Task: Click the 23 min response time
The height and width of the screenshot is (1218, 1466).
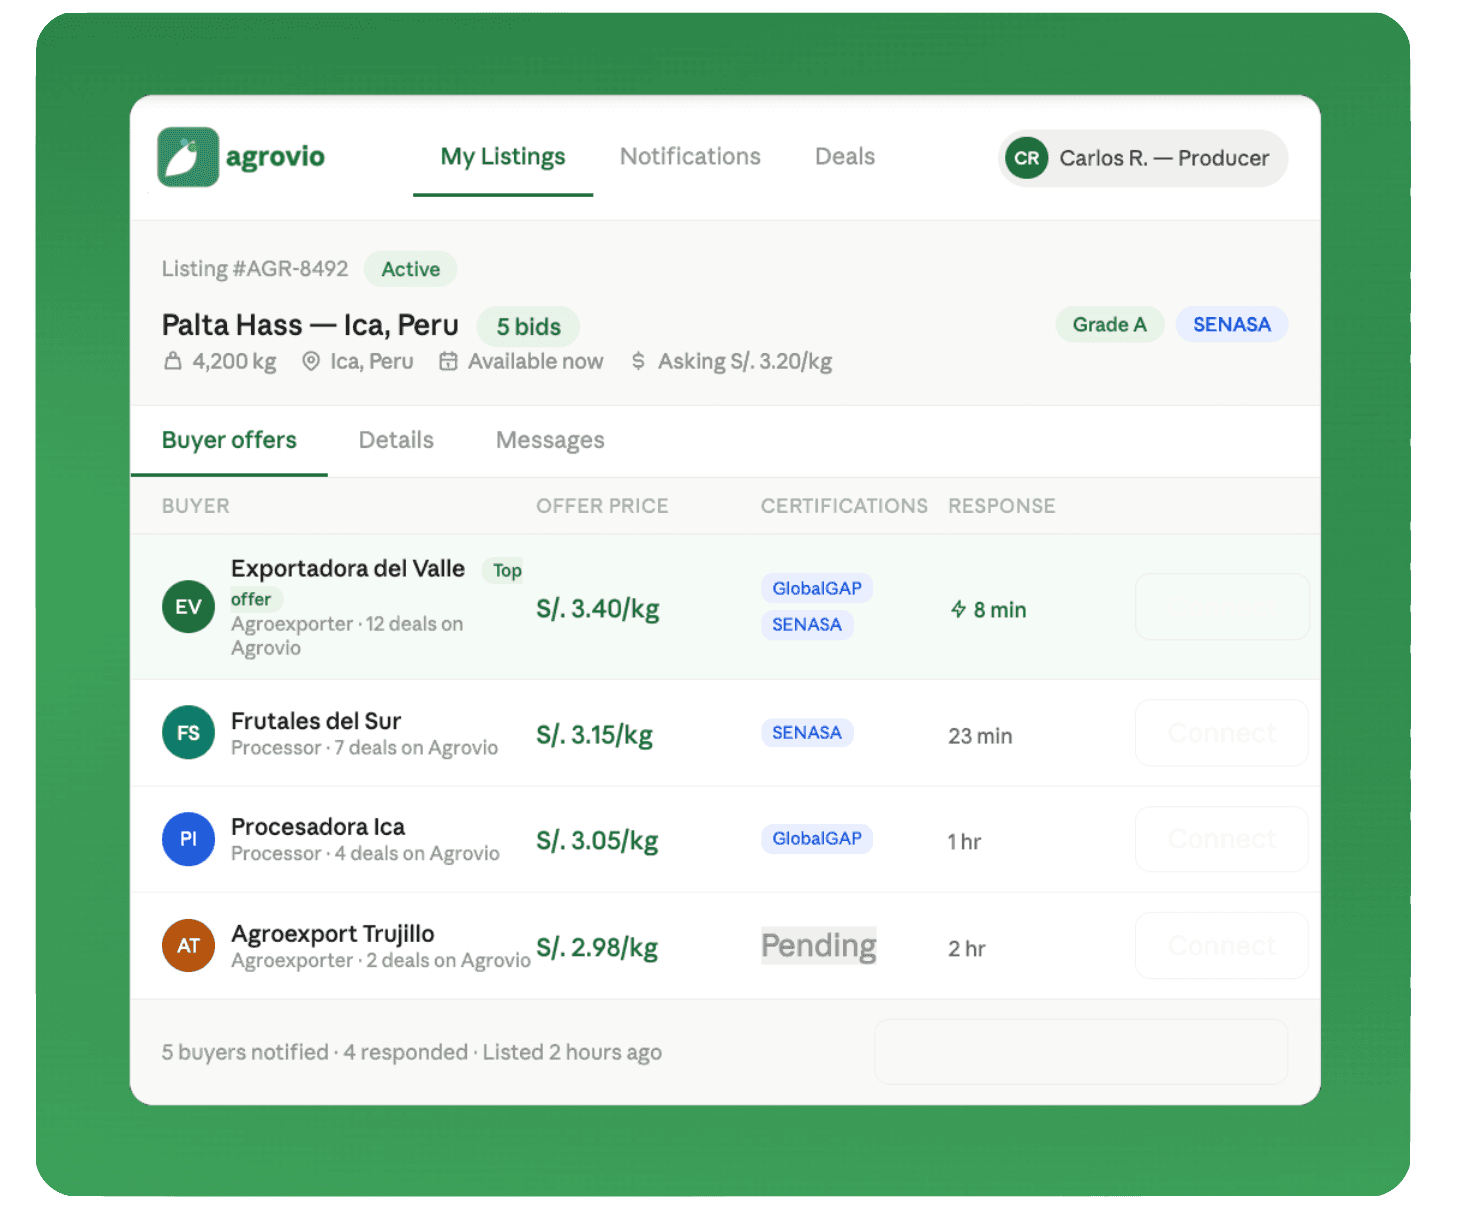Action: tap(980, 736)
